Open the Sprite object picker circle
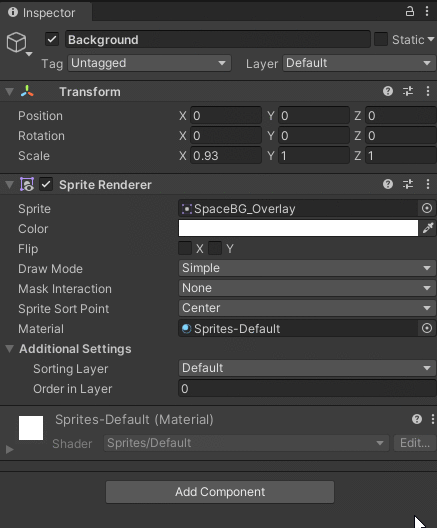Viewport: 437px width, 528px height. point(427,208)
